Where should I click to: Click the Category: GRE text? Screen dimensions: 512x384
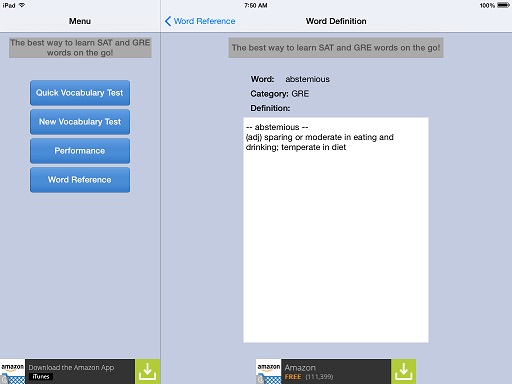click(x=280, y=94)
